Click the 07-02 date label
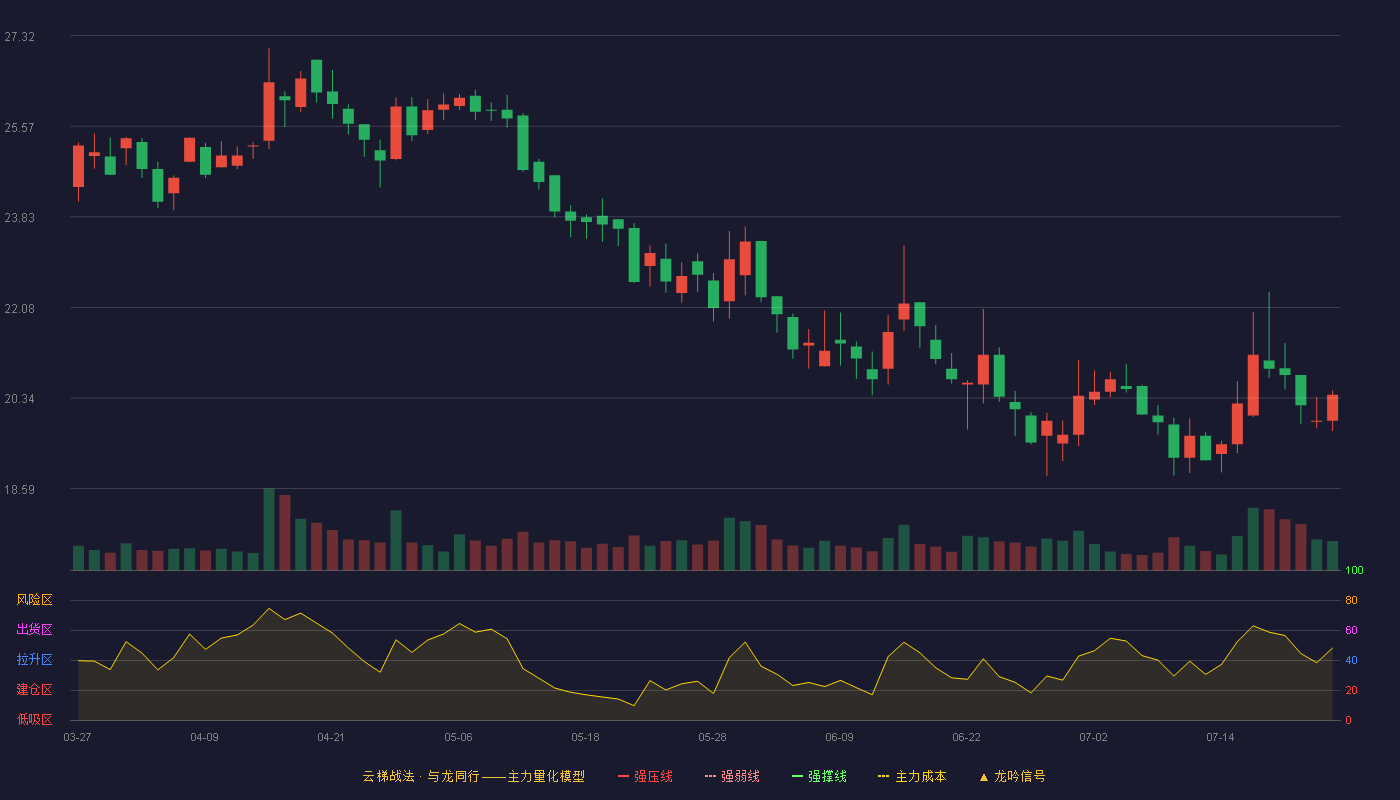 1093,737
